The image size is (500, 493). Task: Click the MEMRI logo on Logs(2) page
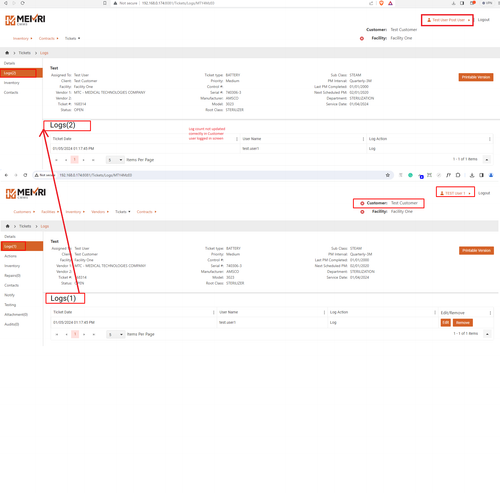point(25,20)
